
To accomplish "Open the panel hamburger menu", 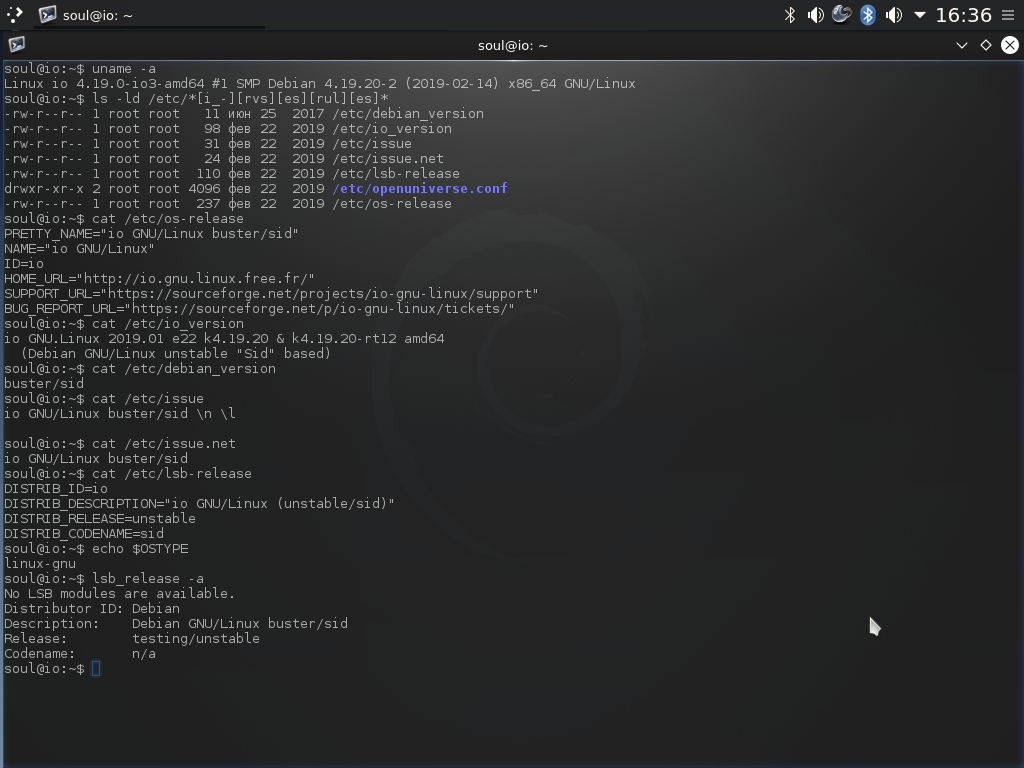I will pyautogui.click(x=1008, y=14).
